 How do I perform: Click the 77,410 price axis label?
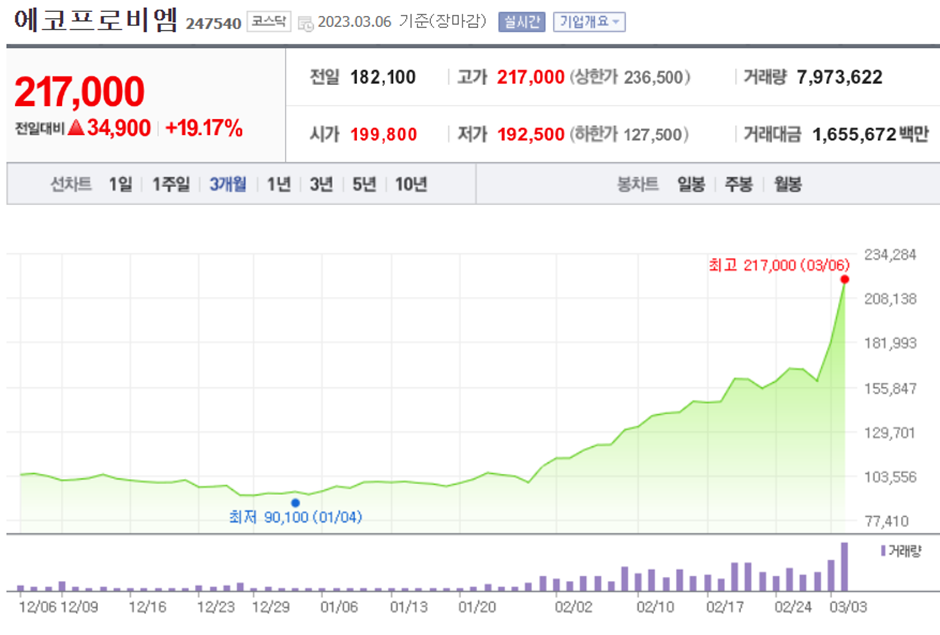click(887, 521)
